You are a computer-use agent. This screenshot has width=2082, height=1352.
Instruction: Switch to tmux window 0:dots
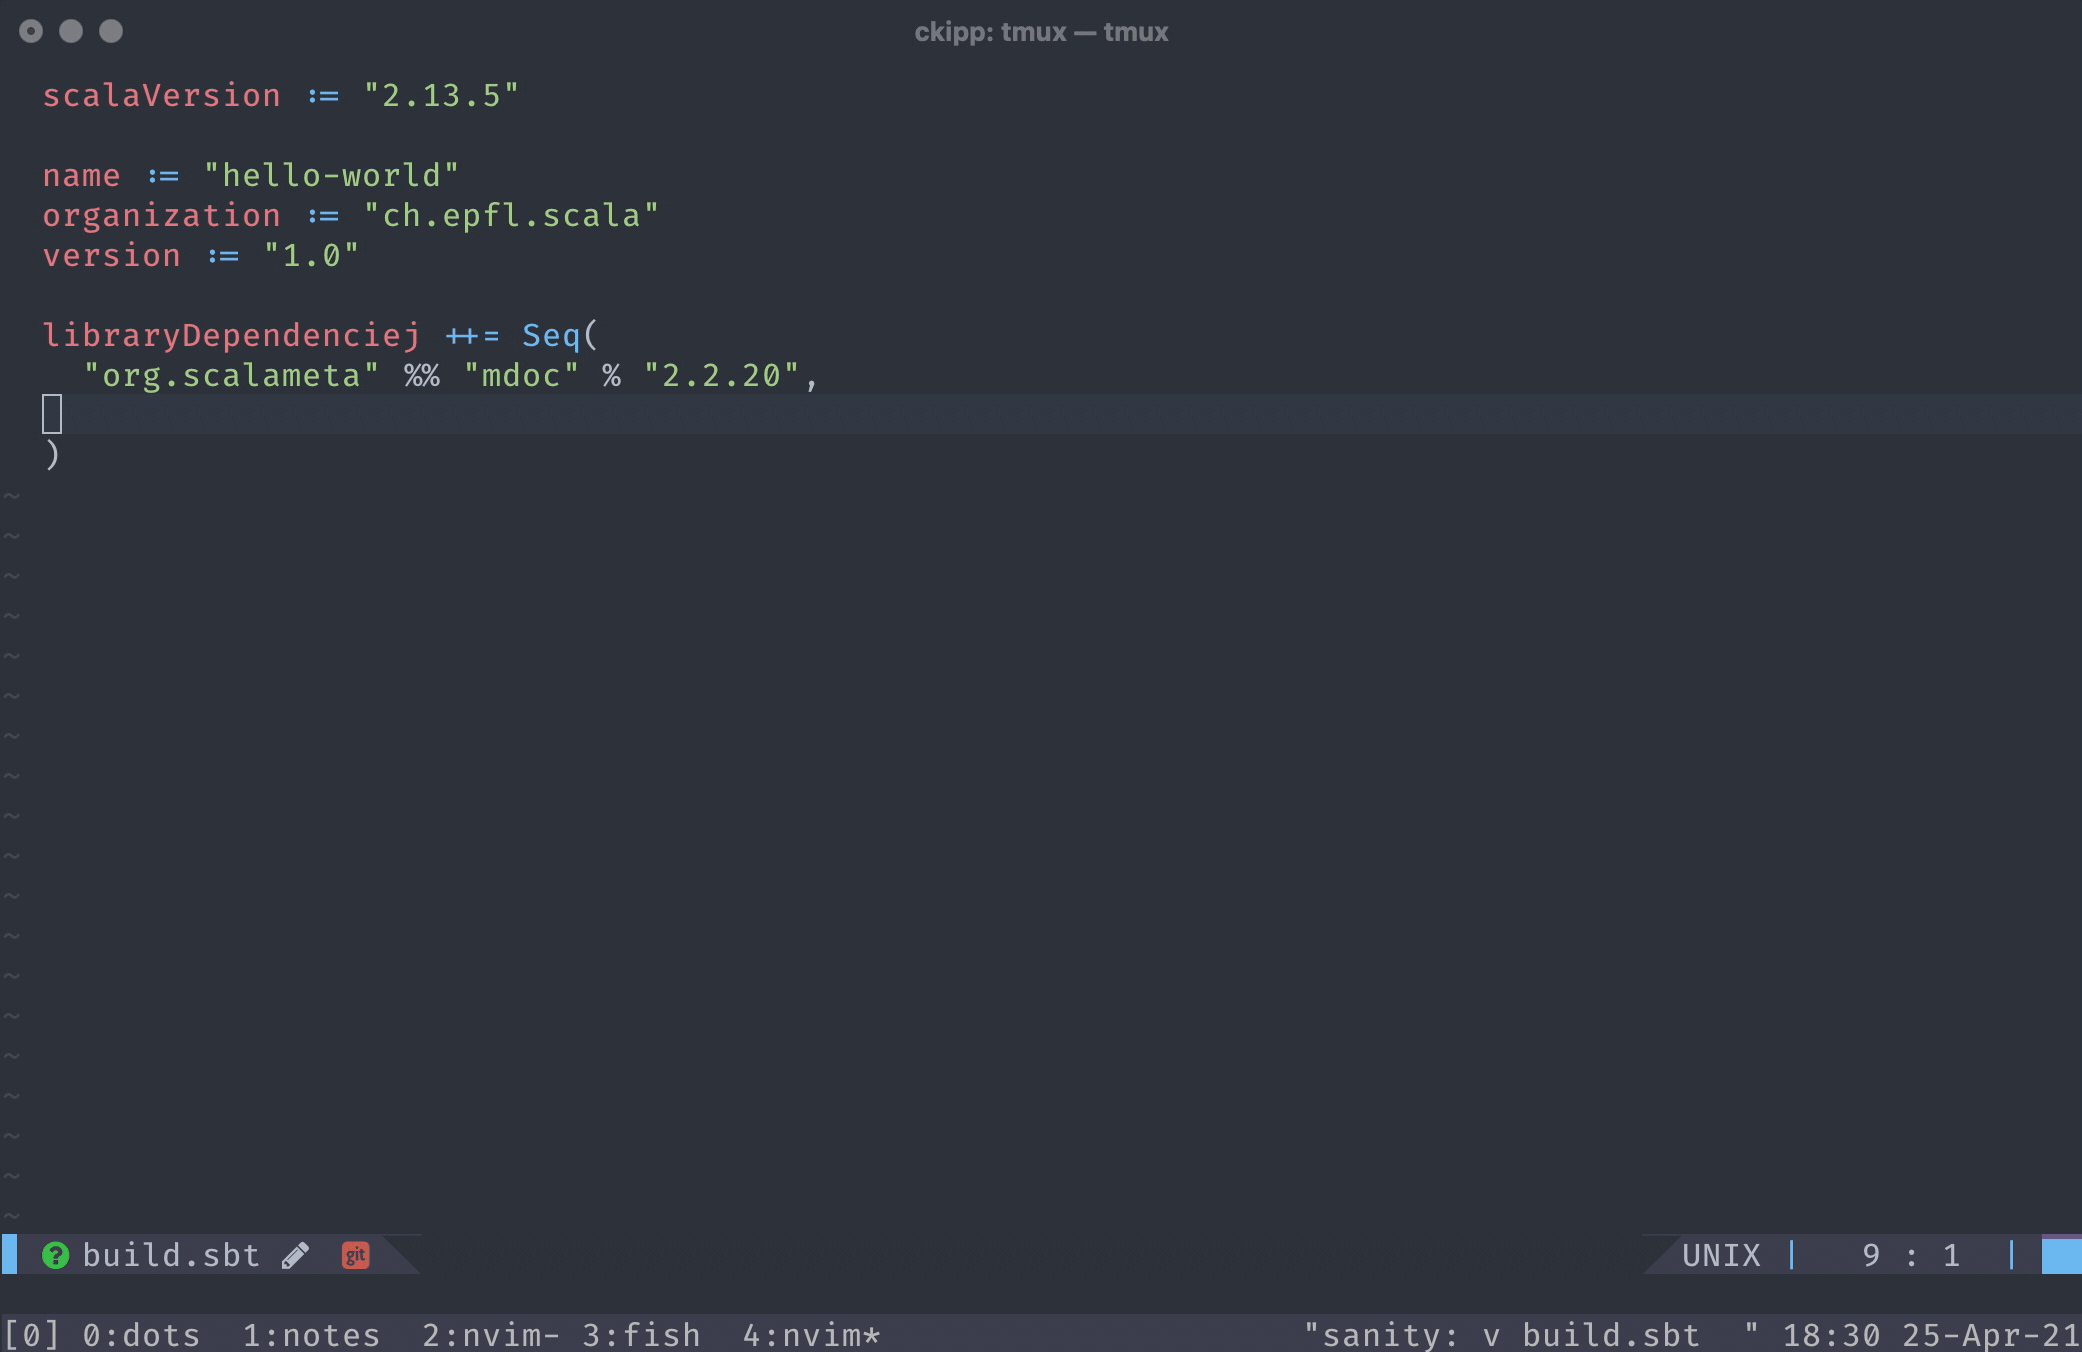(x=141, y=1335)
